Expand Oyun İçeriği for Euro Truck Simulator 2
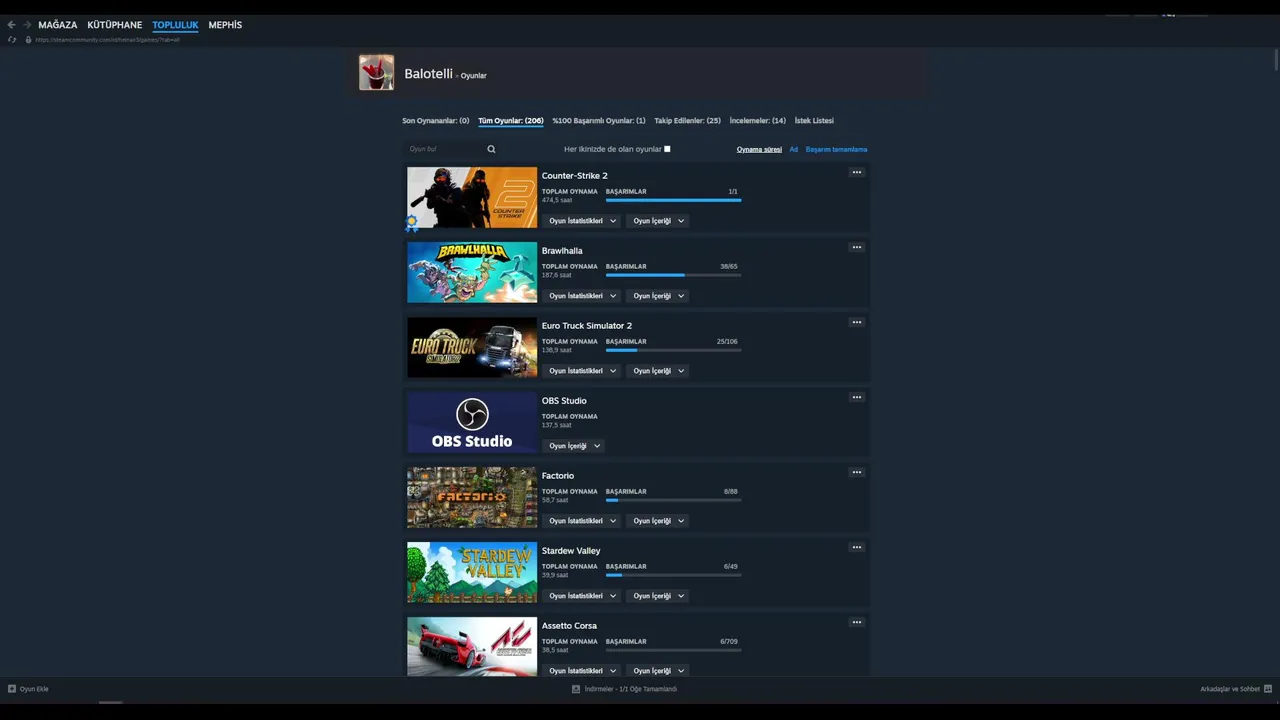The height and width of the screenshot is (720, 1280). (x=658, y=371)
